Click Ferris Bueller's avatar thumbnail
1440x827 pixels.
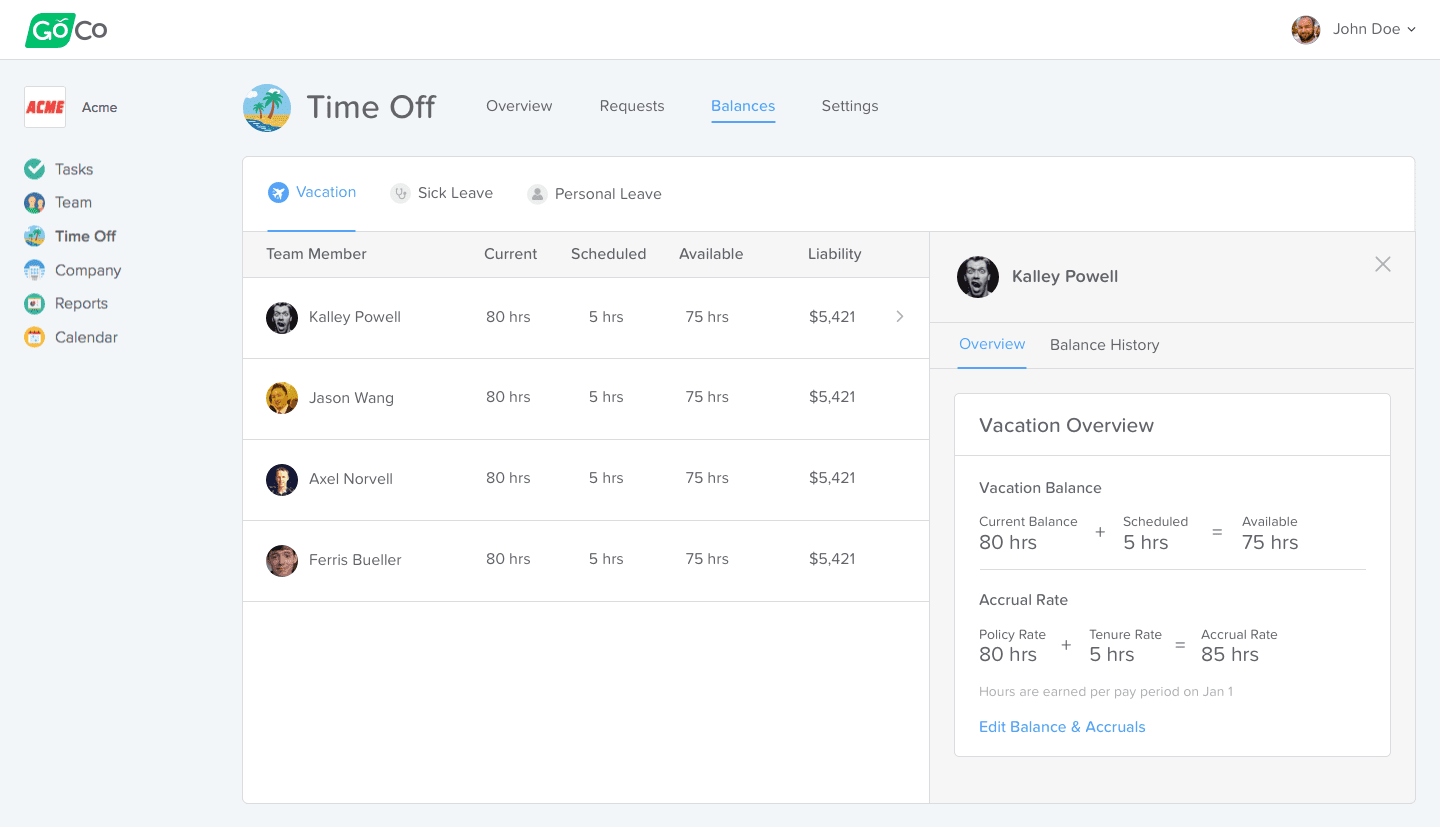[x=282, y=560]
